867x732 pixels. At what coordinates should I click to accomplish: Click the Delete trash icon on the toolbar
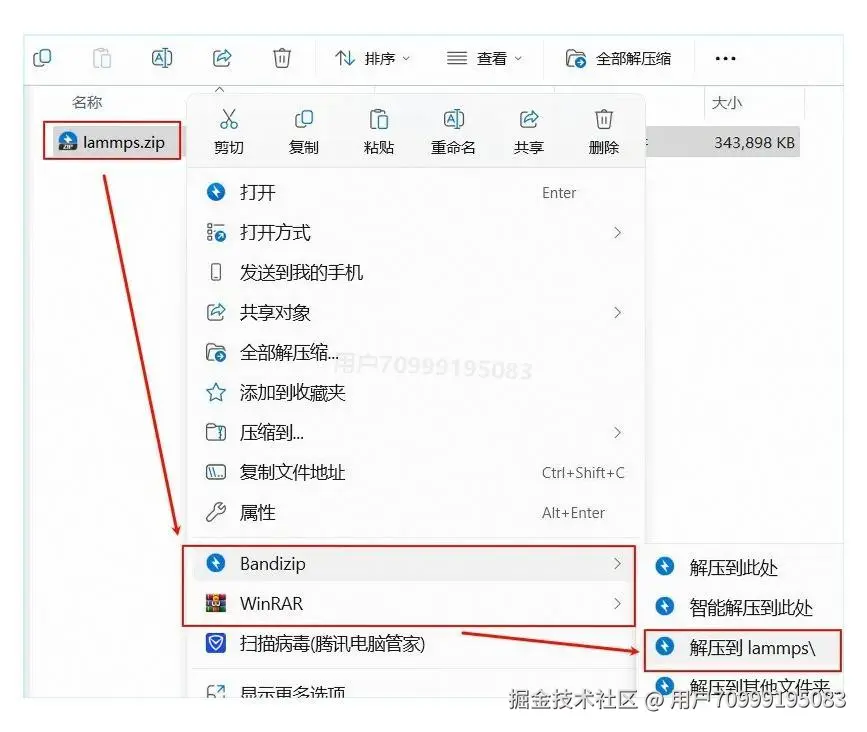[282, 57]
